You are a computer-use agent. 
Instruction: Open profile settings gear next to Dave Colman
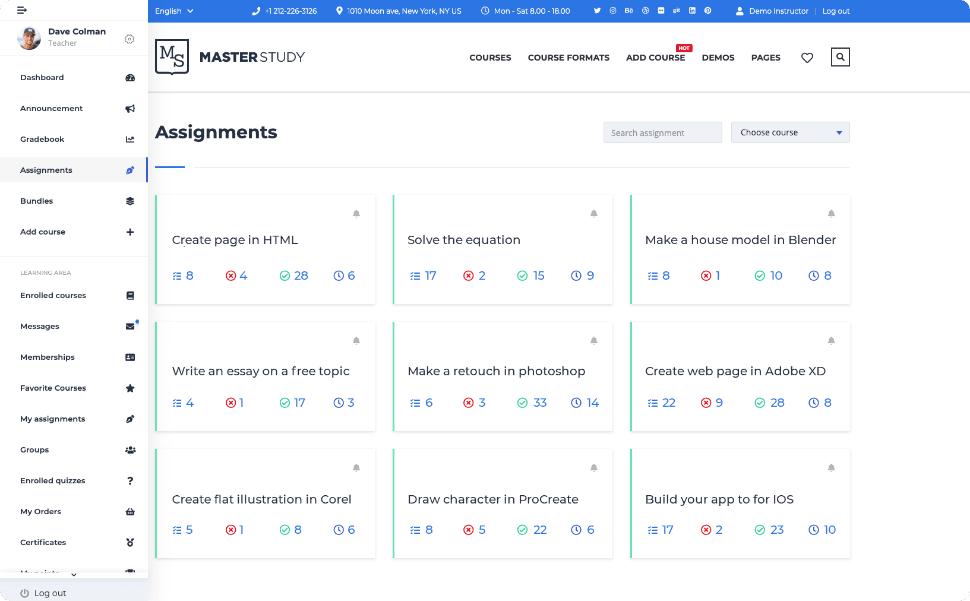click(129, 39)
